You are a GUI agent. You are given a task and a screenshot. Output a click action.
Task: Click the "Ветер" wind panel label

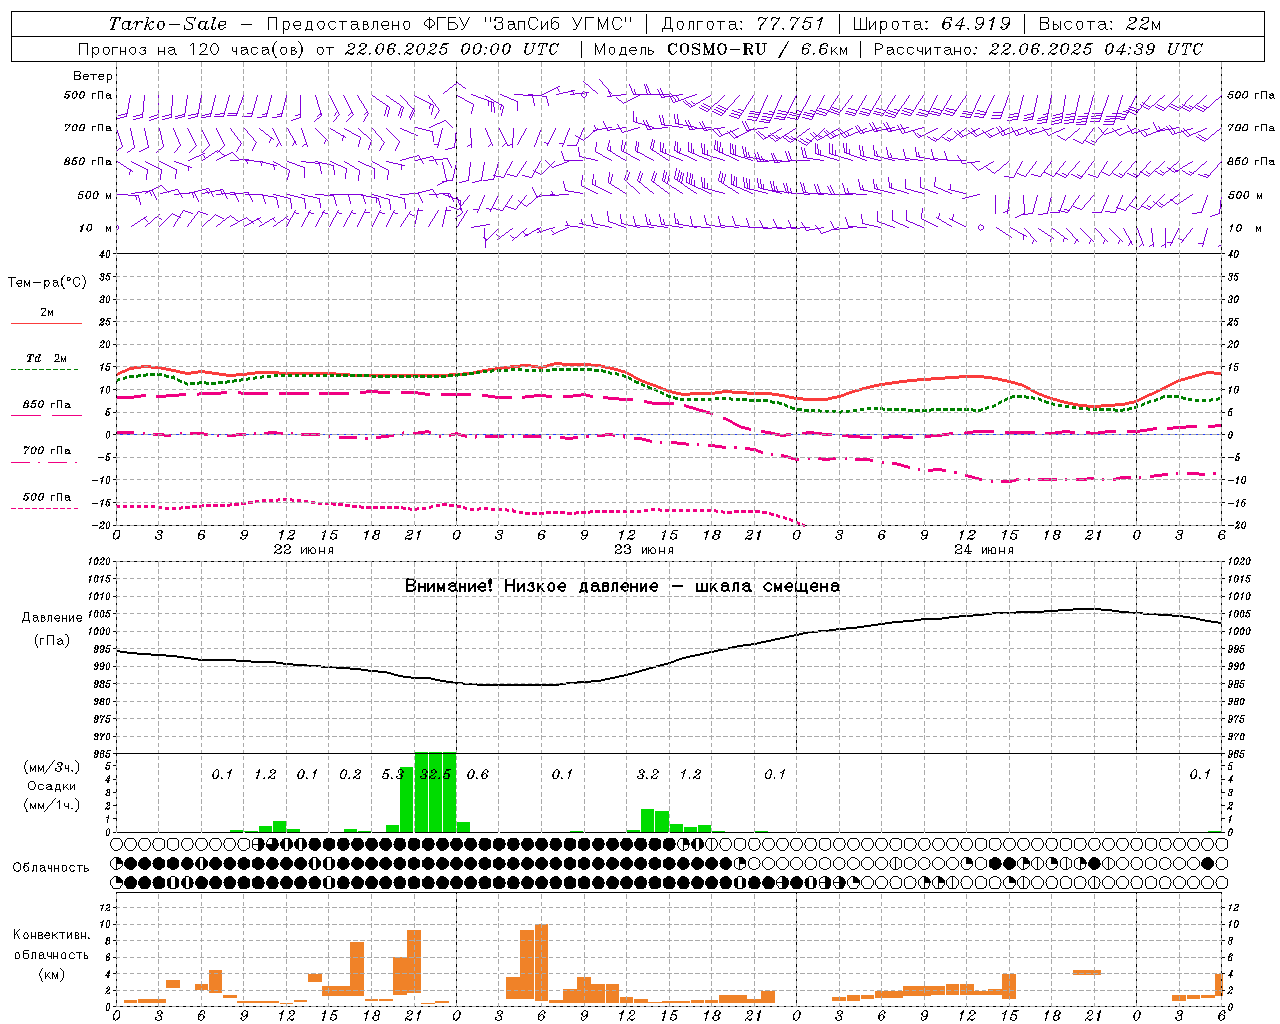(93, 76)
